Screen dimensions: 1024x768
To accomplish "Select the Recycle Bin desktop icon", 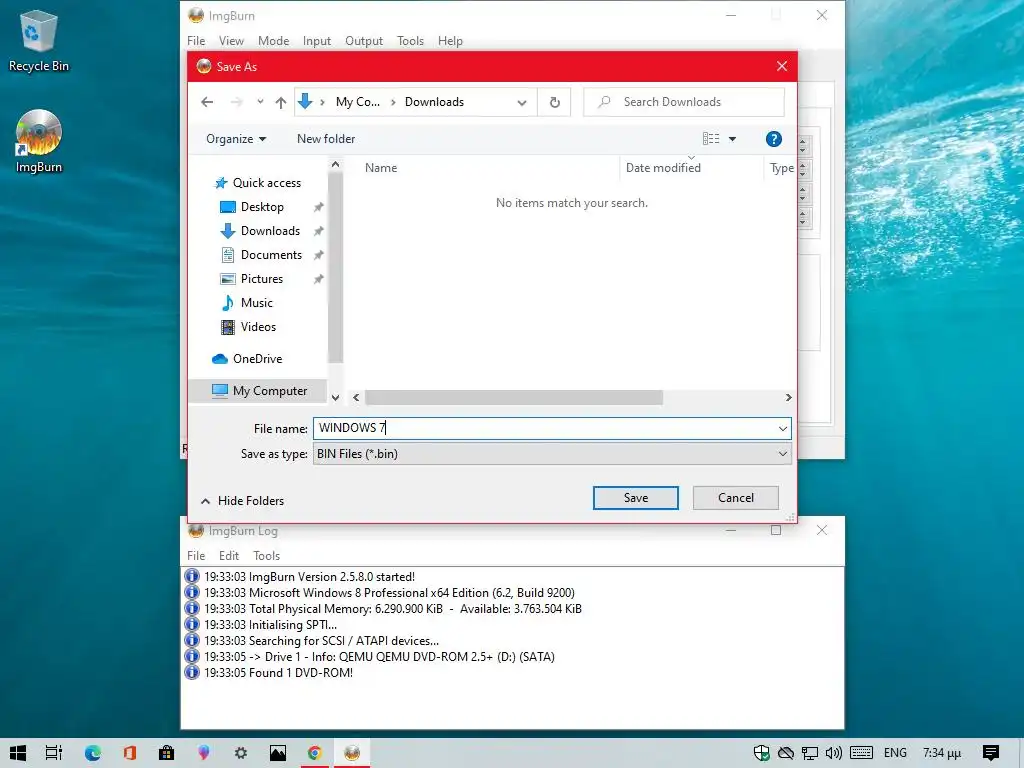I will (x=39, y=40).
